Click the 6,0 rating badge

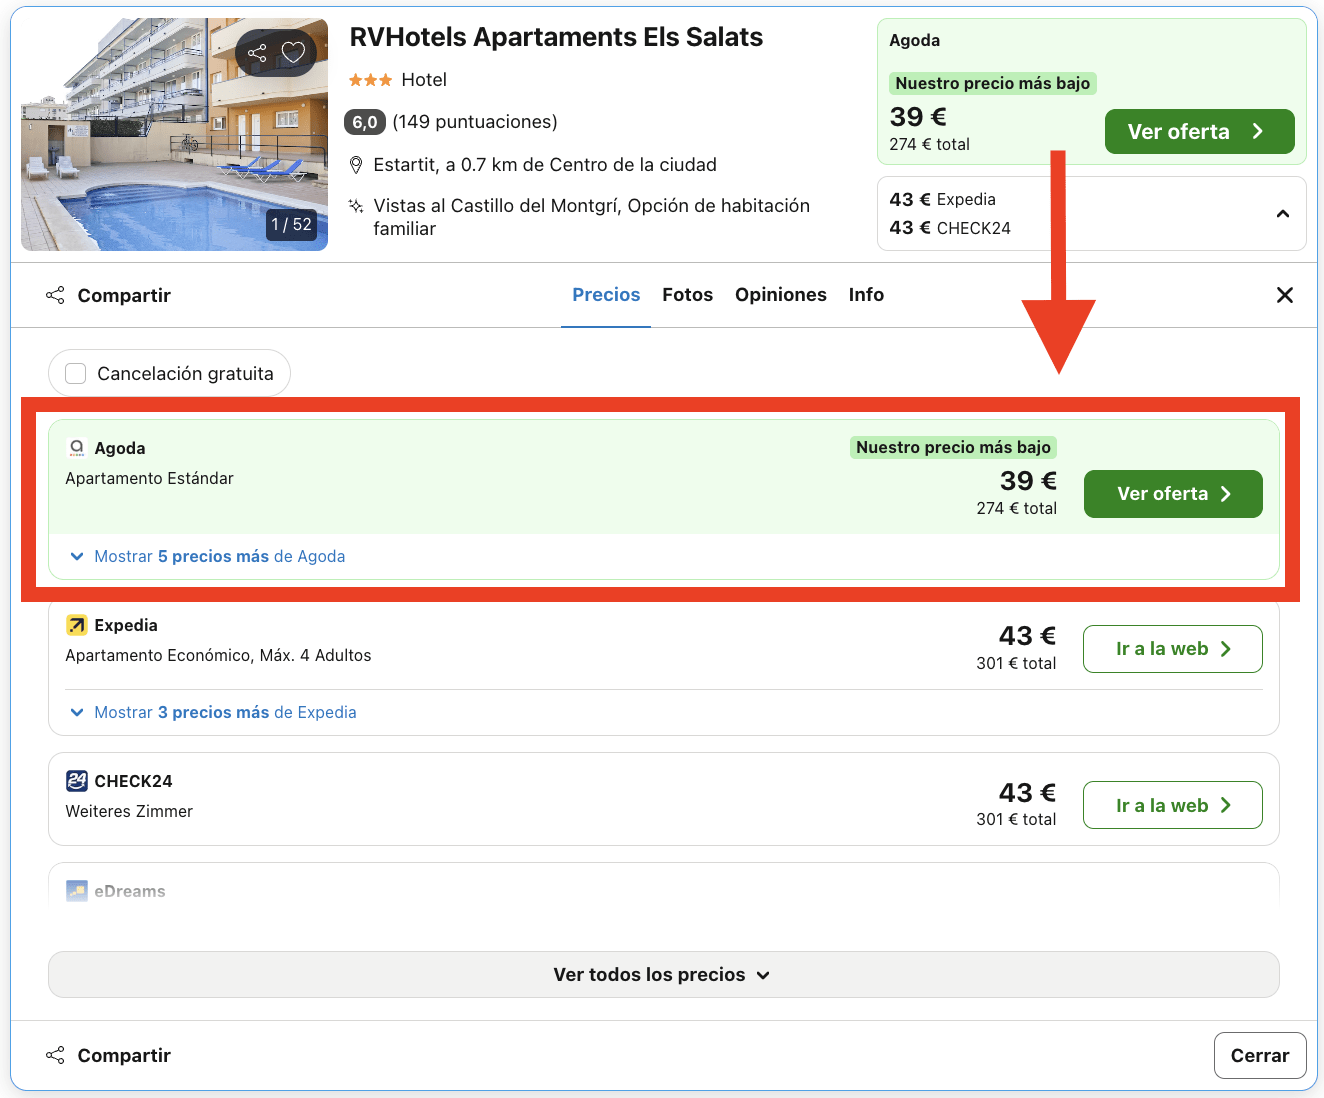click(365, 122)
